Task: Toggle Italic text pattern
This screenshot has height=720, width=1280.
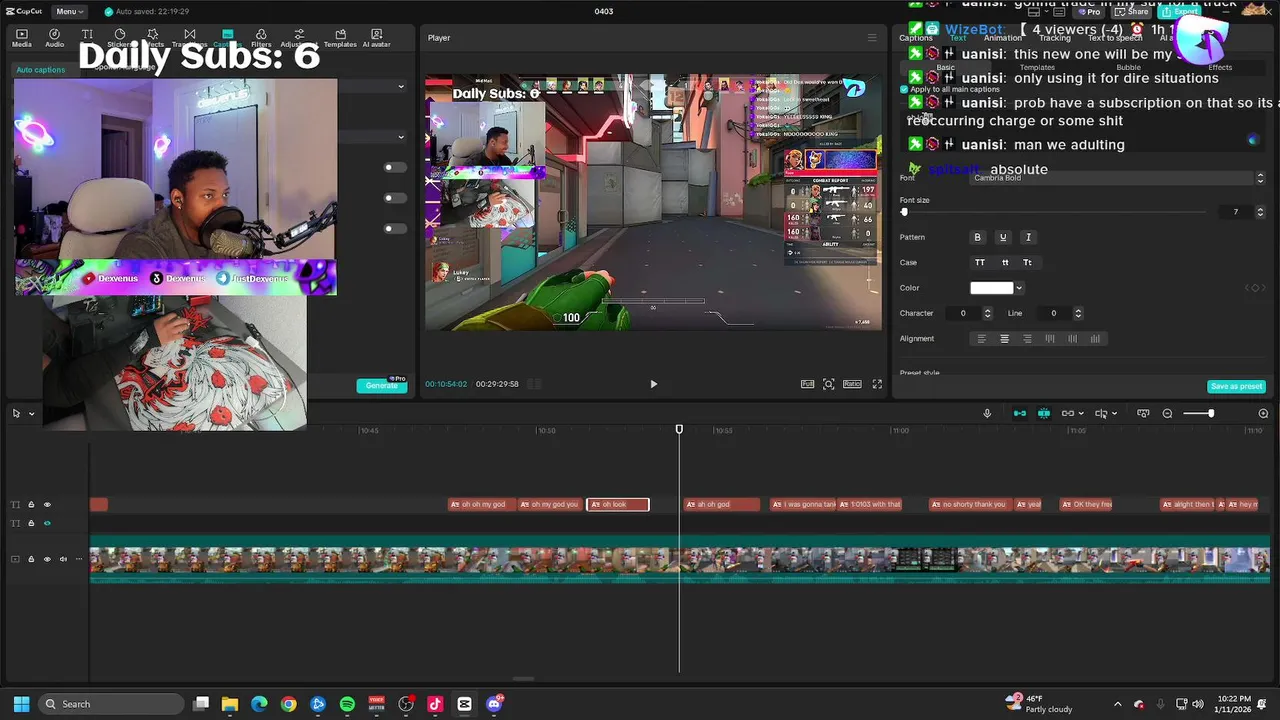Action: [1028, 237]
